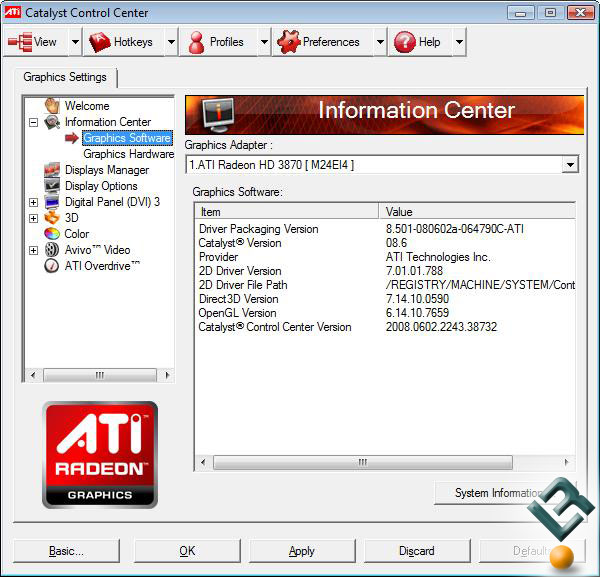
Task: Maximize the Catalyst Control Center window
Action: click(x=550, y=13)
